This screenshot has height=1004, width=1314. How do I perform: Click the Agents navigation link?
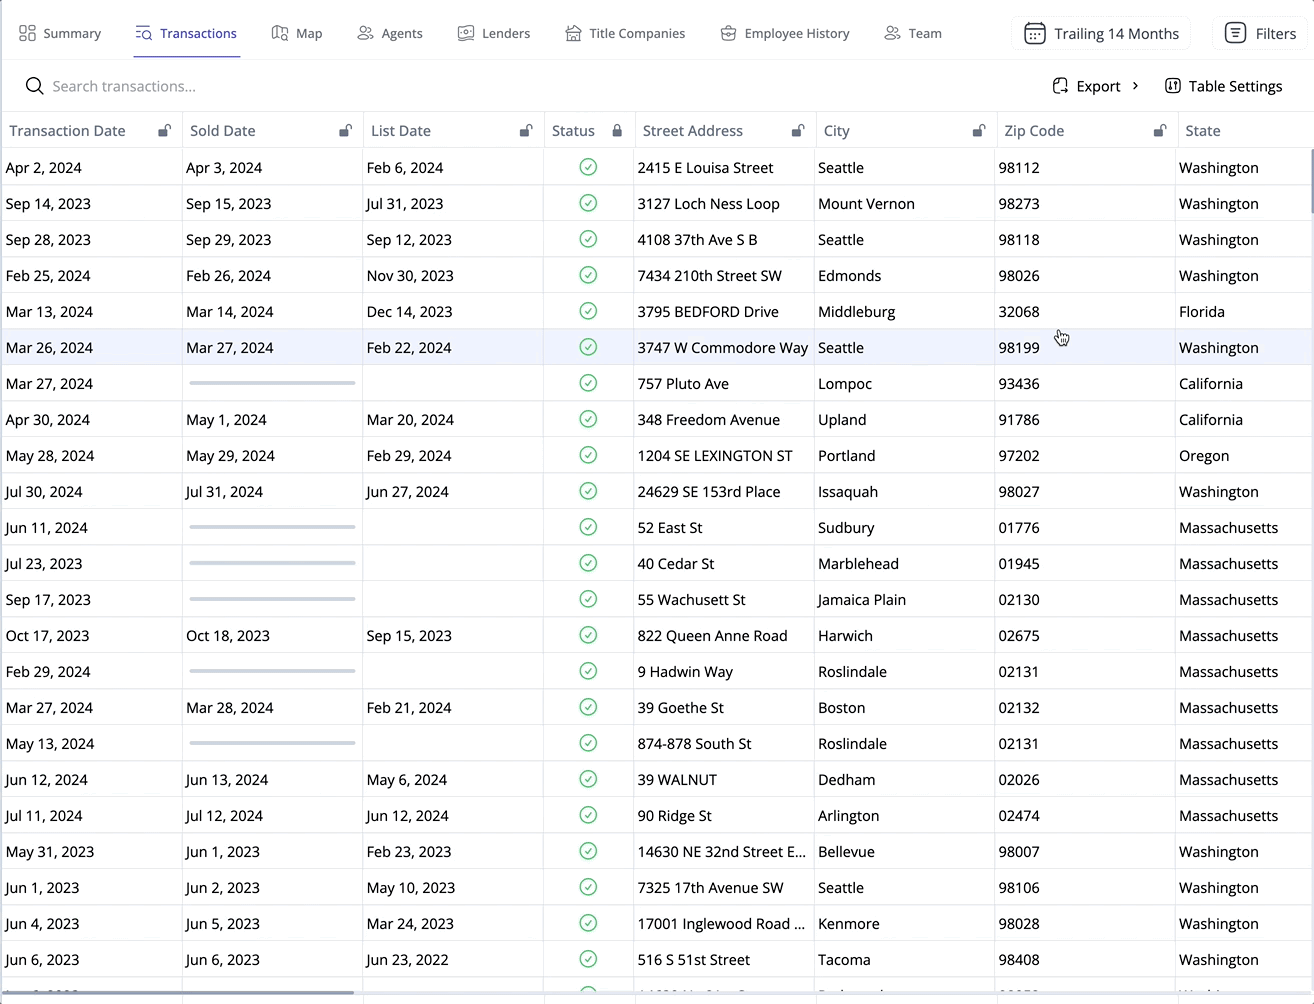pyautogui.click(x=390, y=33)
